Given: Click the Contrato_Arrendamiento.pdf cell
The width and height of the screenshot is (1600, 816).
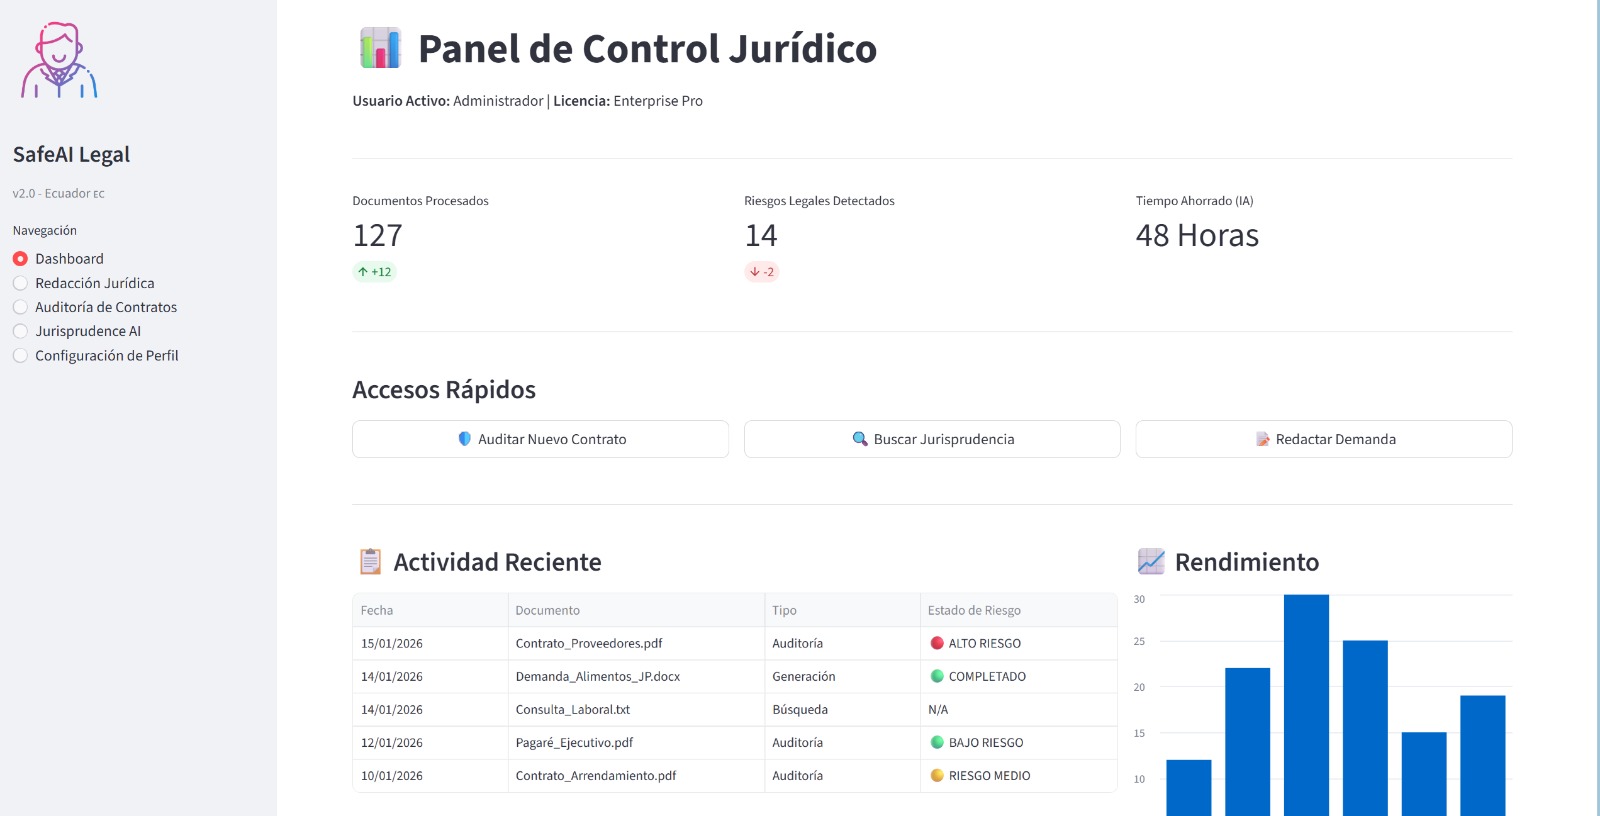Looking at the screenshot, I should tap(636, 775).
